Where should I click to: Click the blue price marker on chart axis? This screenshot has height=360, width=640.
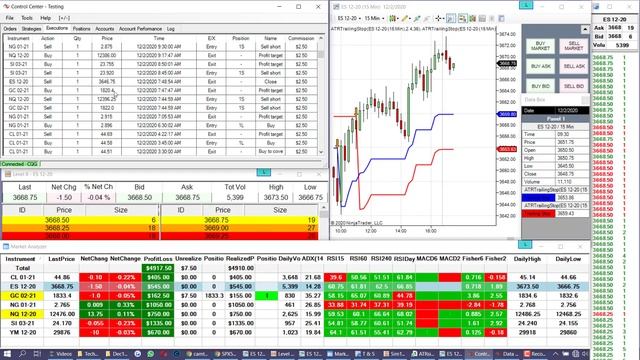(x=507, y=114)
